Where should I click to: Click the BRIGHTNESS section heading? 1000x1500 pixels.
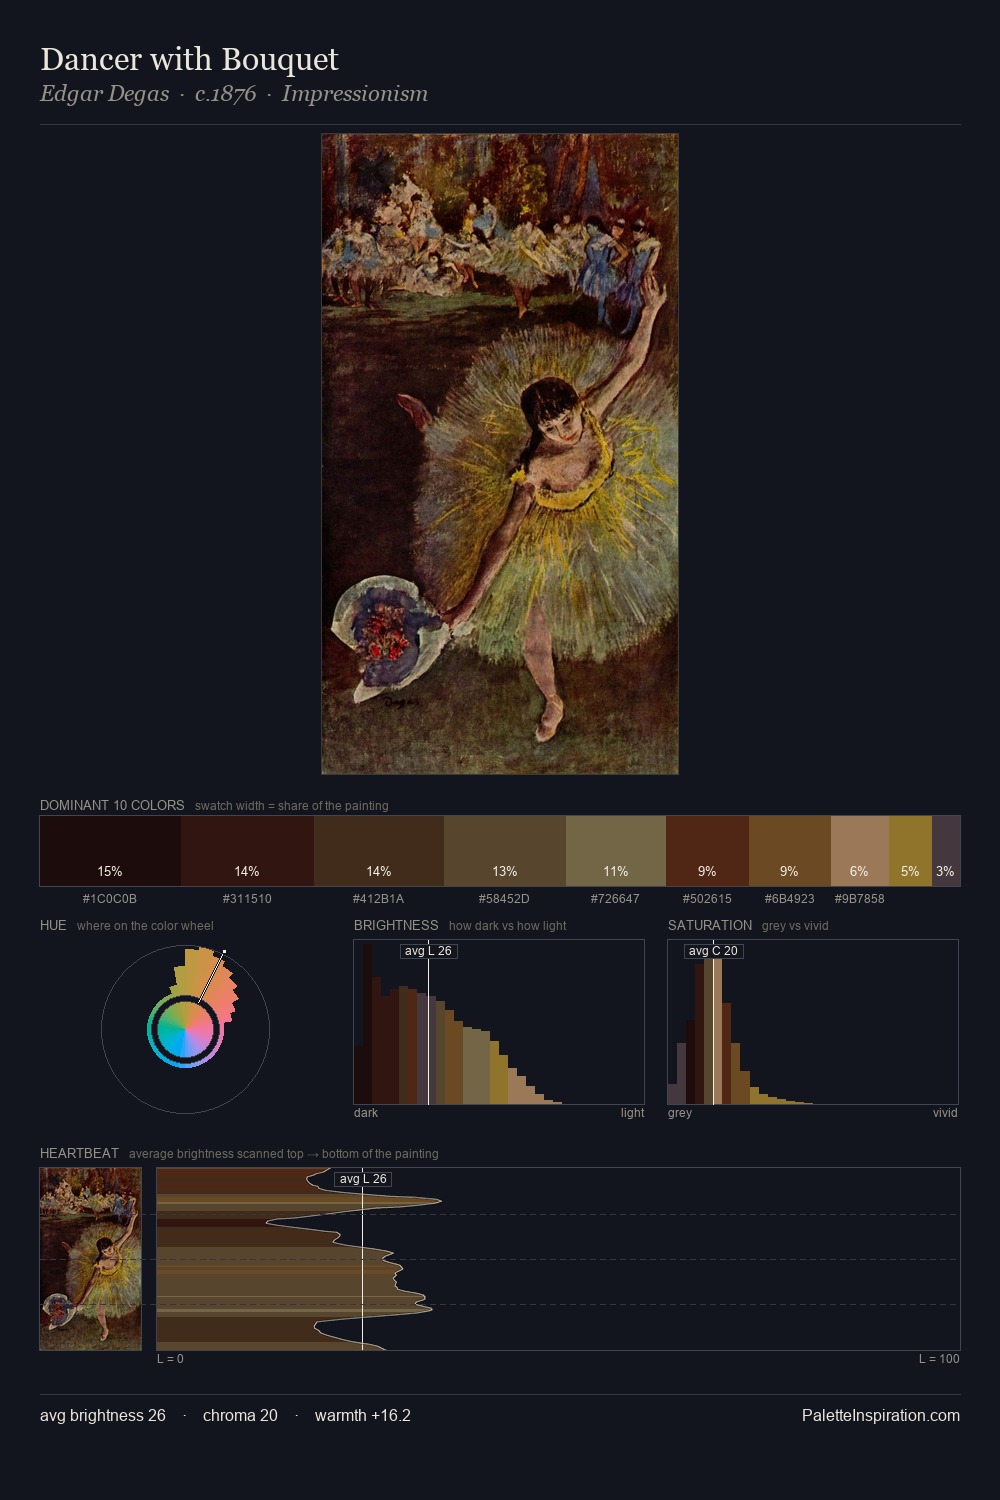(x=396, y=925)
